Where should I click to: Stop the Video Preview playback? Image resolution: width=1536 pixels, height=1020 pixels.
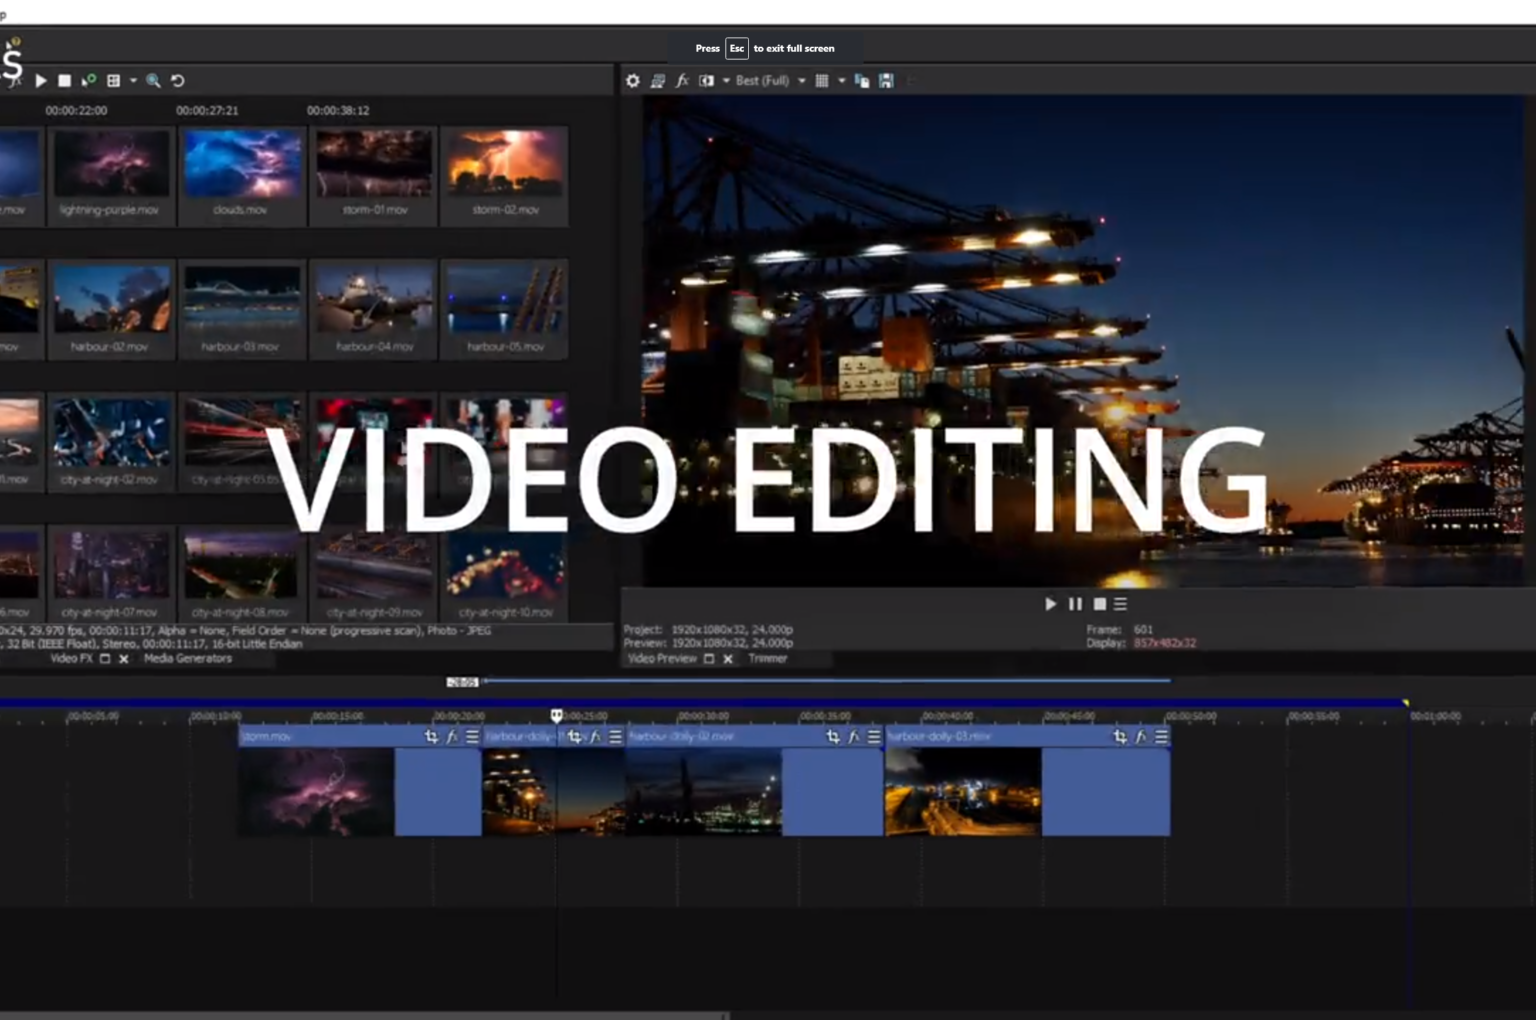(x=1100, y=604)
